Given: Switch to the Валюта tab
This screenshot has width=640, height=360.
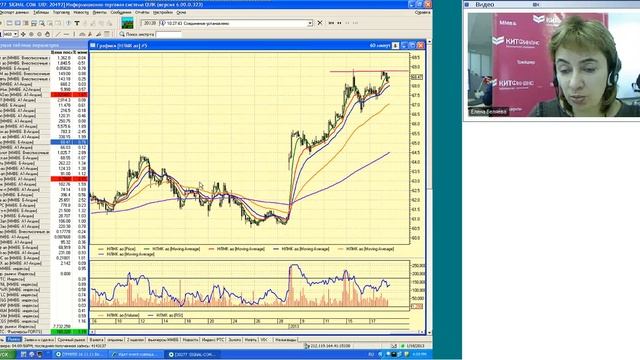Looking at the screenshot, I should click(96, 340).
